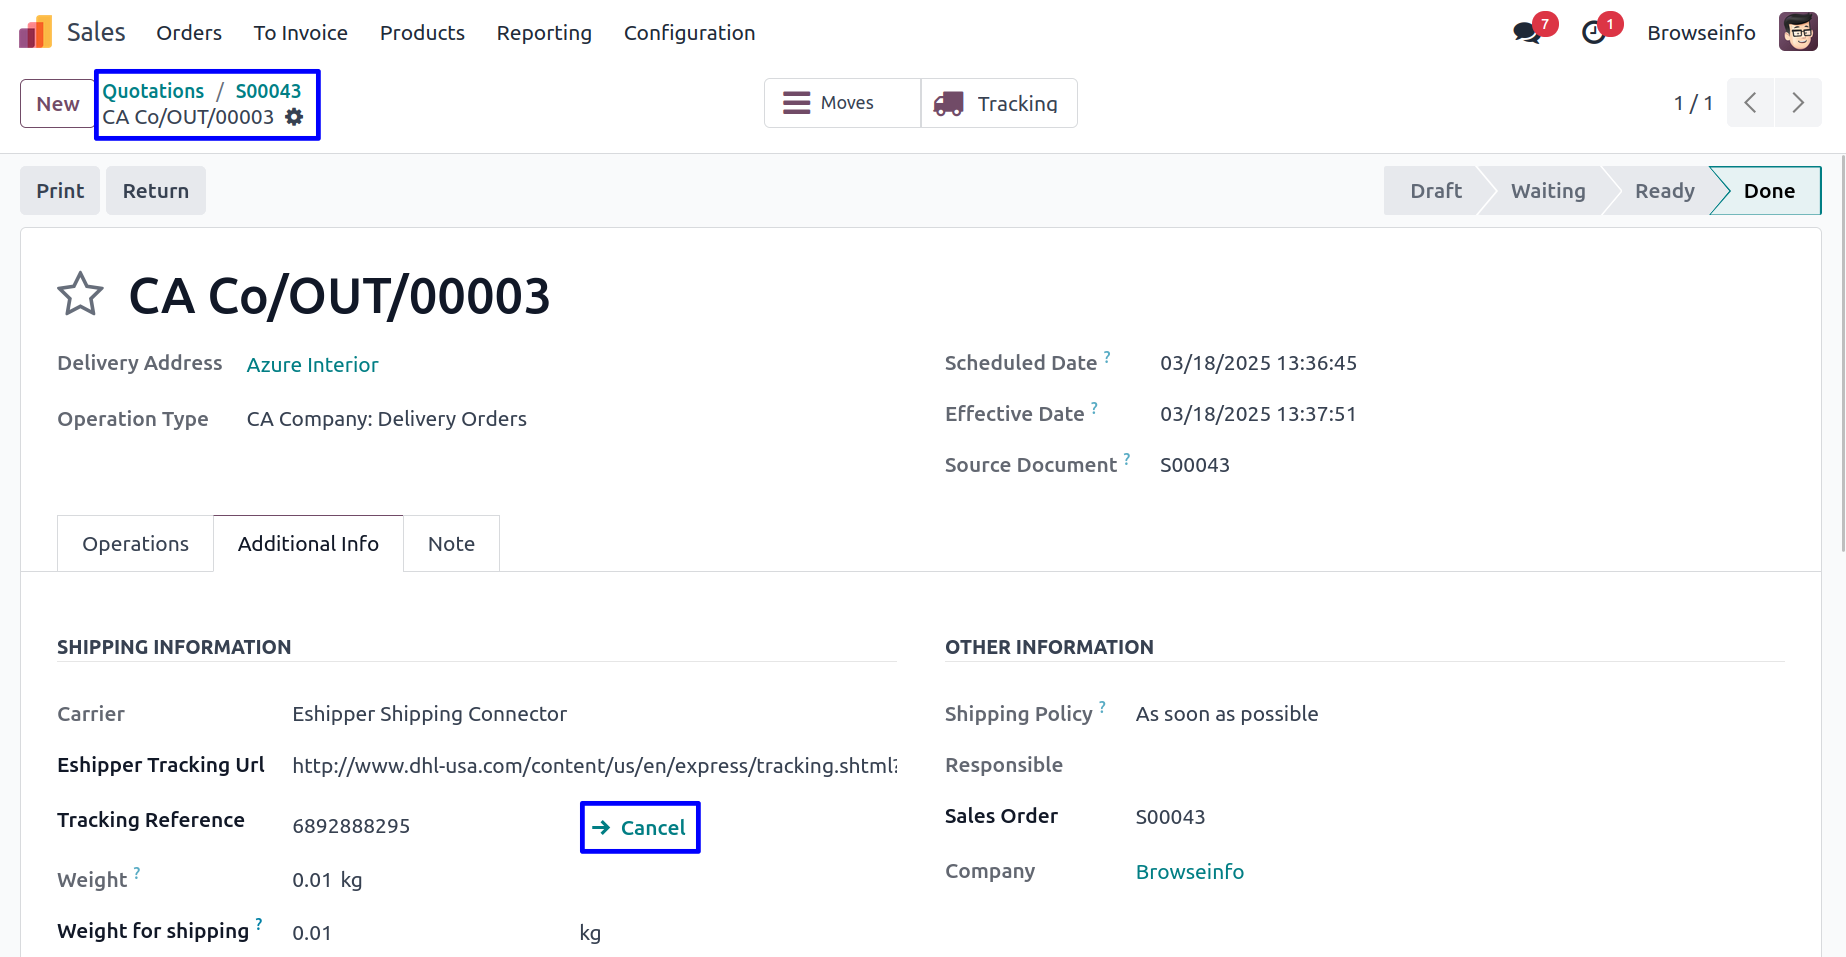
Task: Open the chat messages icon
Action: (x=1526, y=33)
